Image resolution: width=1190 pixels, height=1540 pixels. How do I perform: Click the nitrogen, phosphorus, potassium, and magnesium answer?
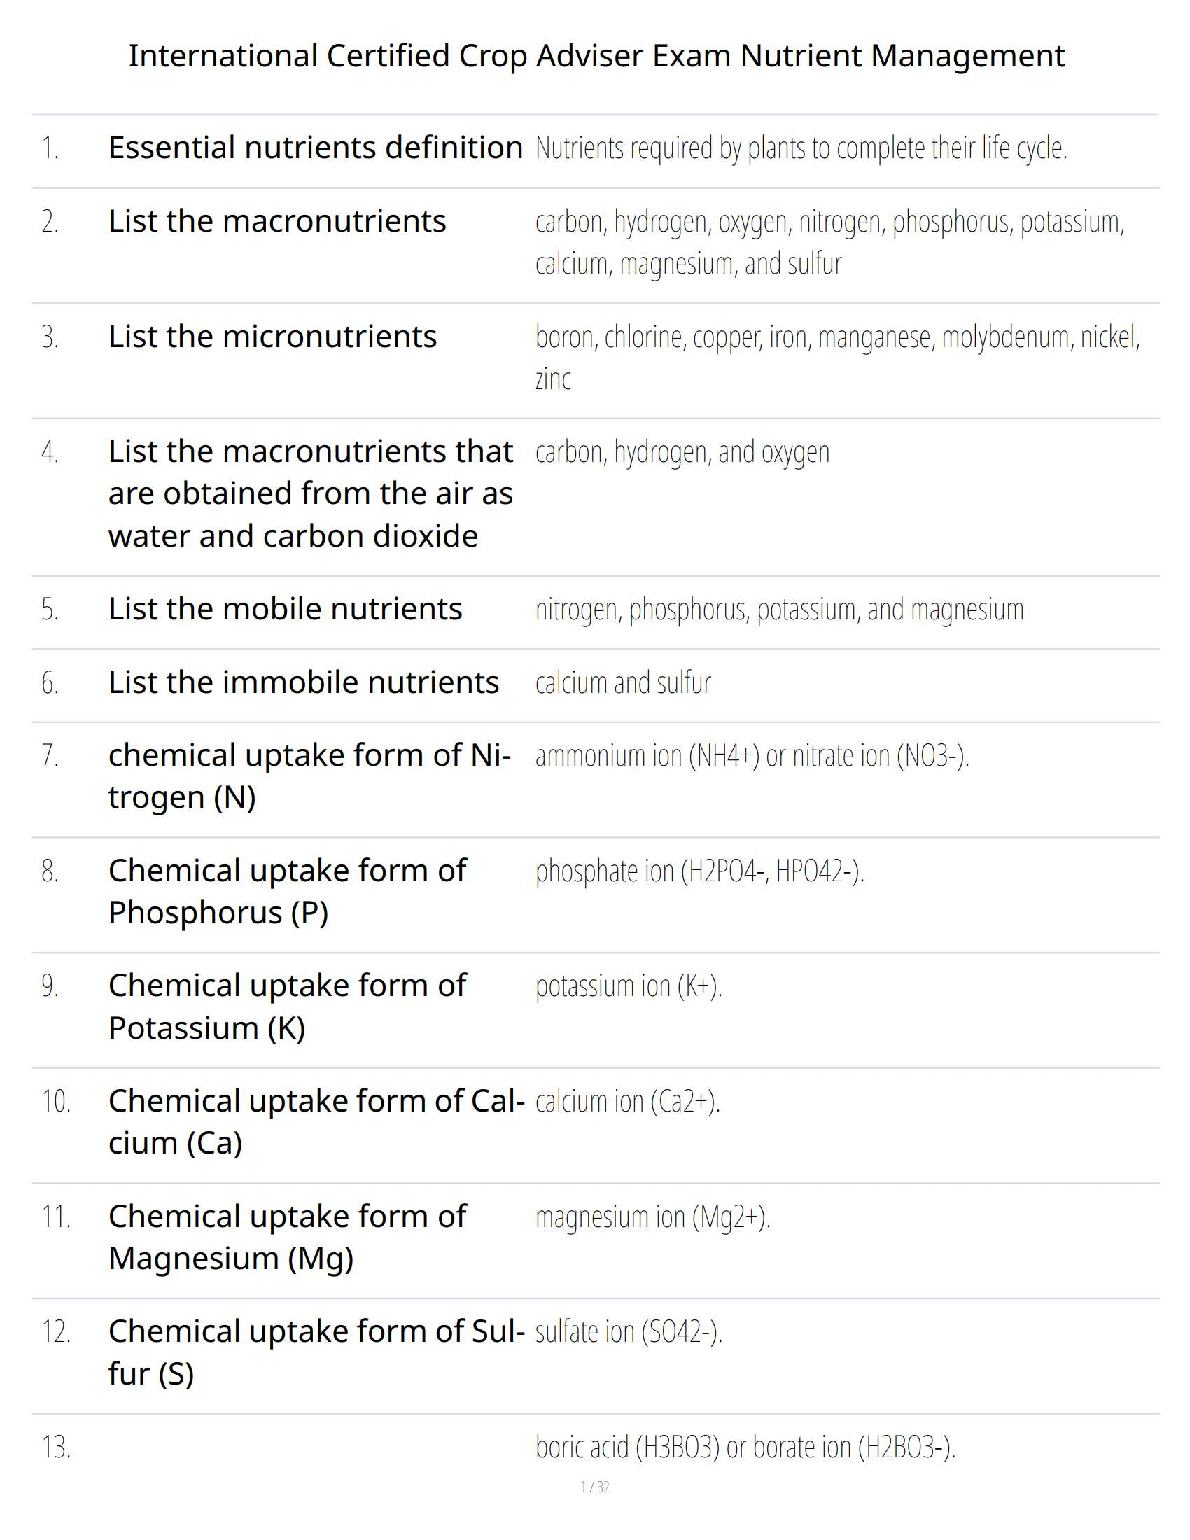click(779, 610)
